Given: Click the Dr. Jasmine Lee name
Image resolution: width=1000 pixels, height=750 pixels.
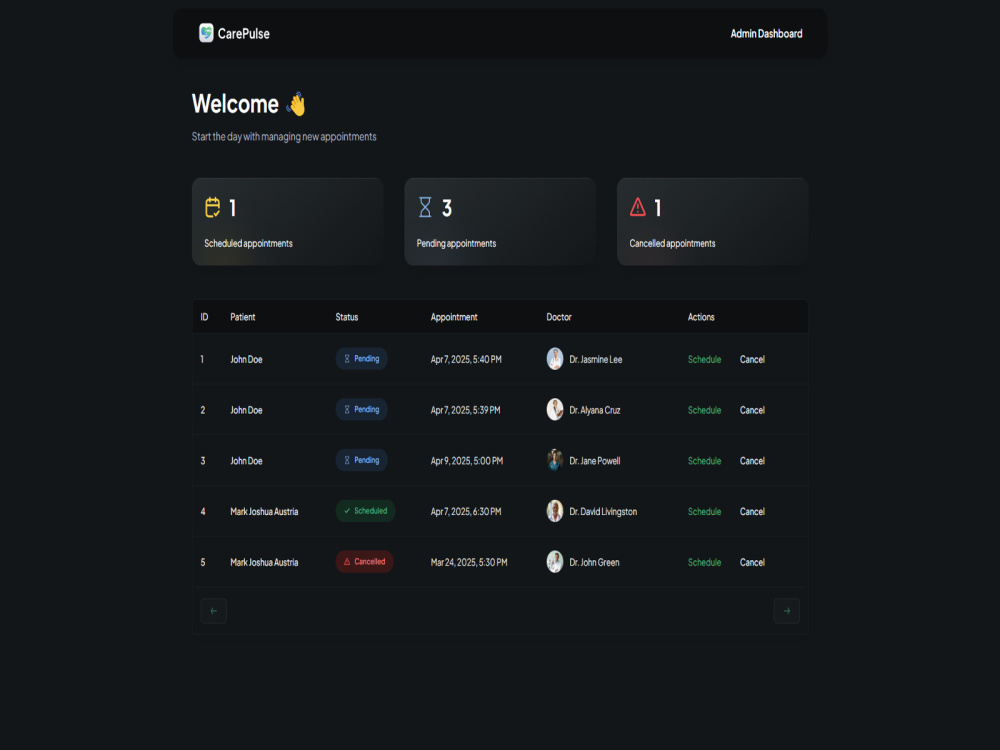Looking at the screenshot, I should point(596,360).
